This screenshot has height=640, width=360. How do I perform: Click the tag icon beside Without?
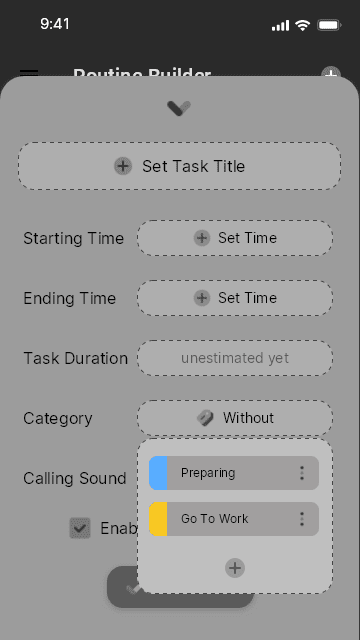(x=205, y=418)
